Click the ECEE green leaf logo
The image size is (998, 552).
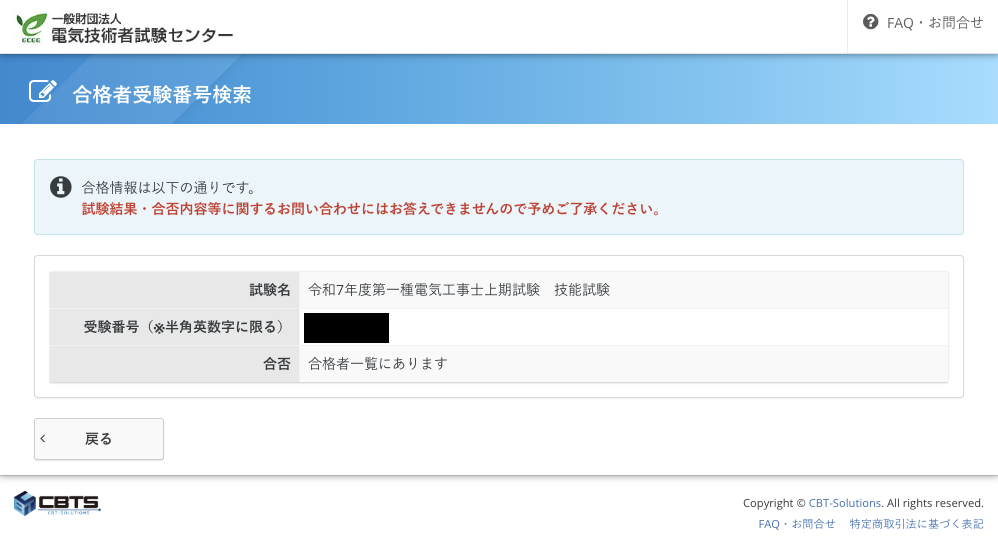pos(31,27)
